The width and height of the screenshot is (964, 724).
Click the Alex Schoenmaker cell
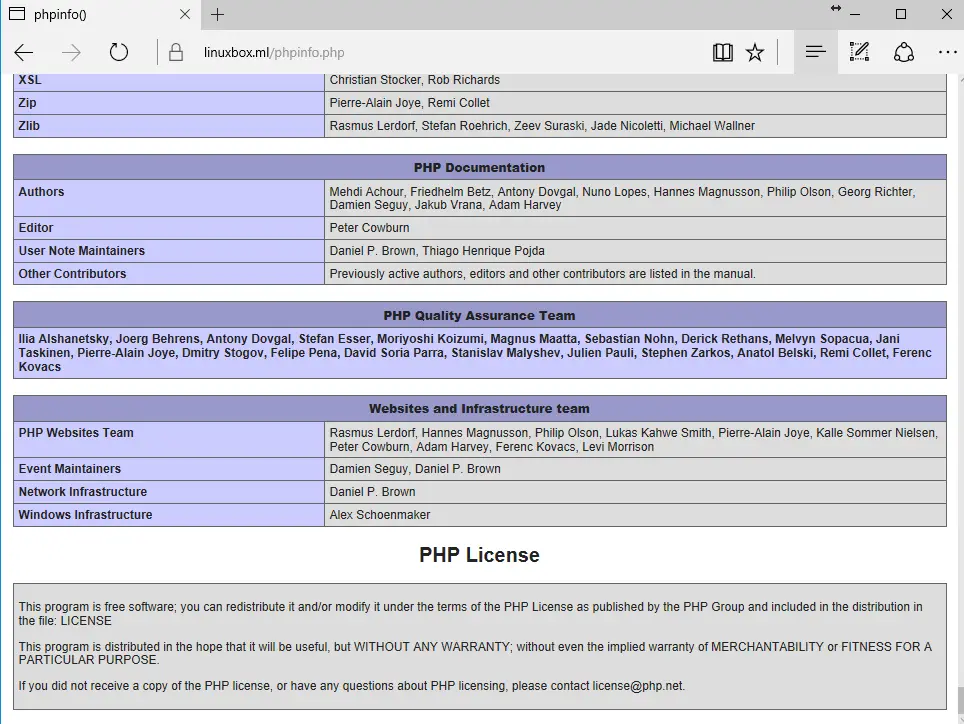635,515
